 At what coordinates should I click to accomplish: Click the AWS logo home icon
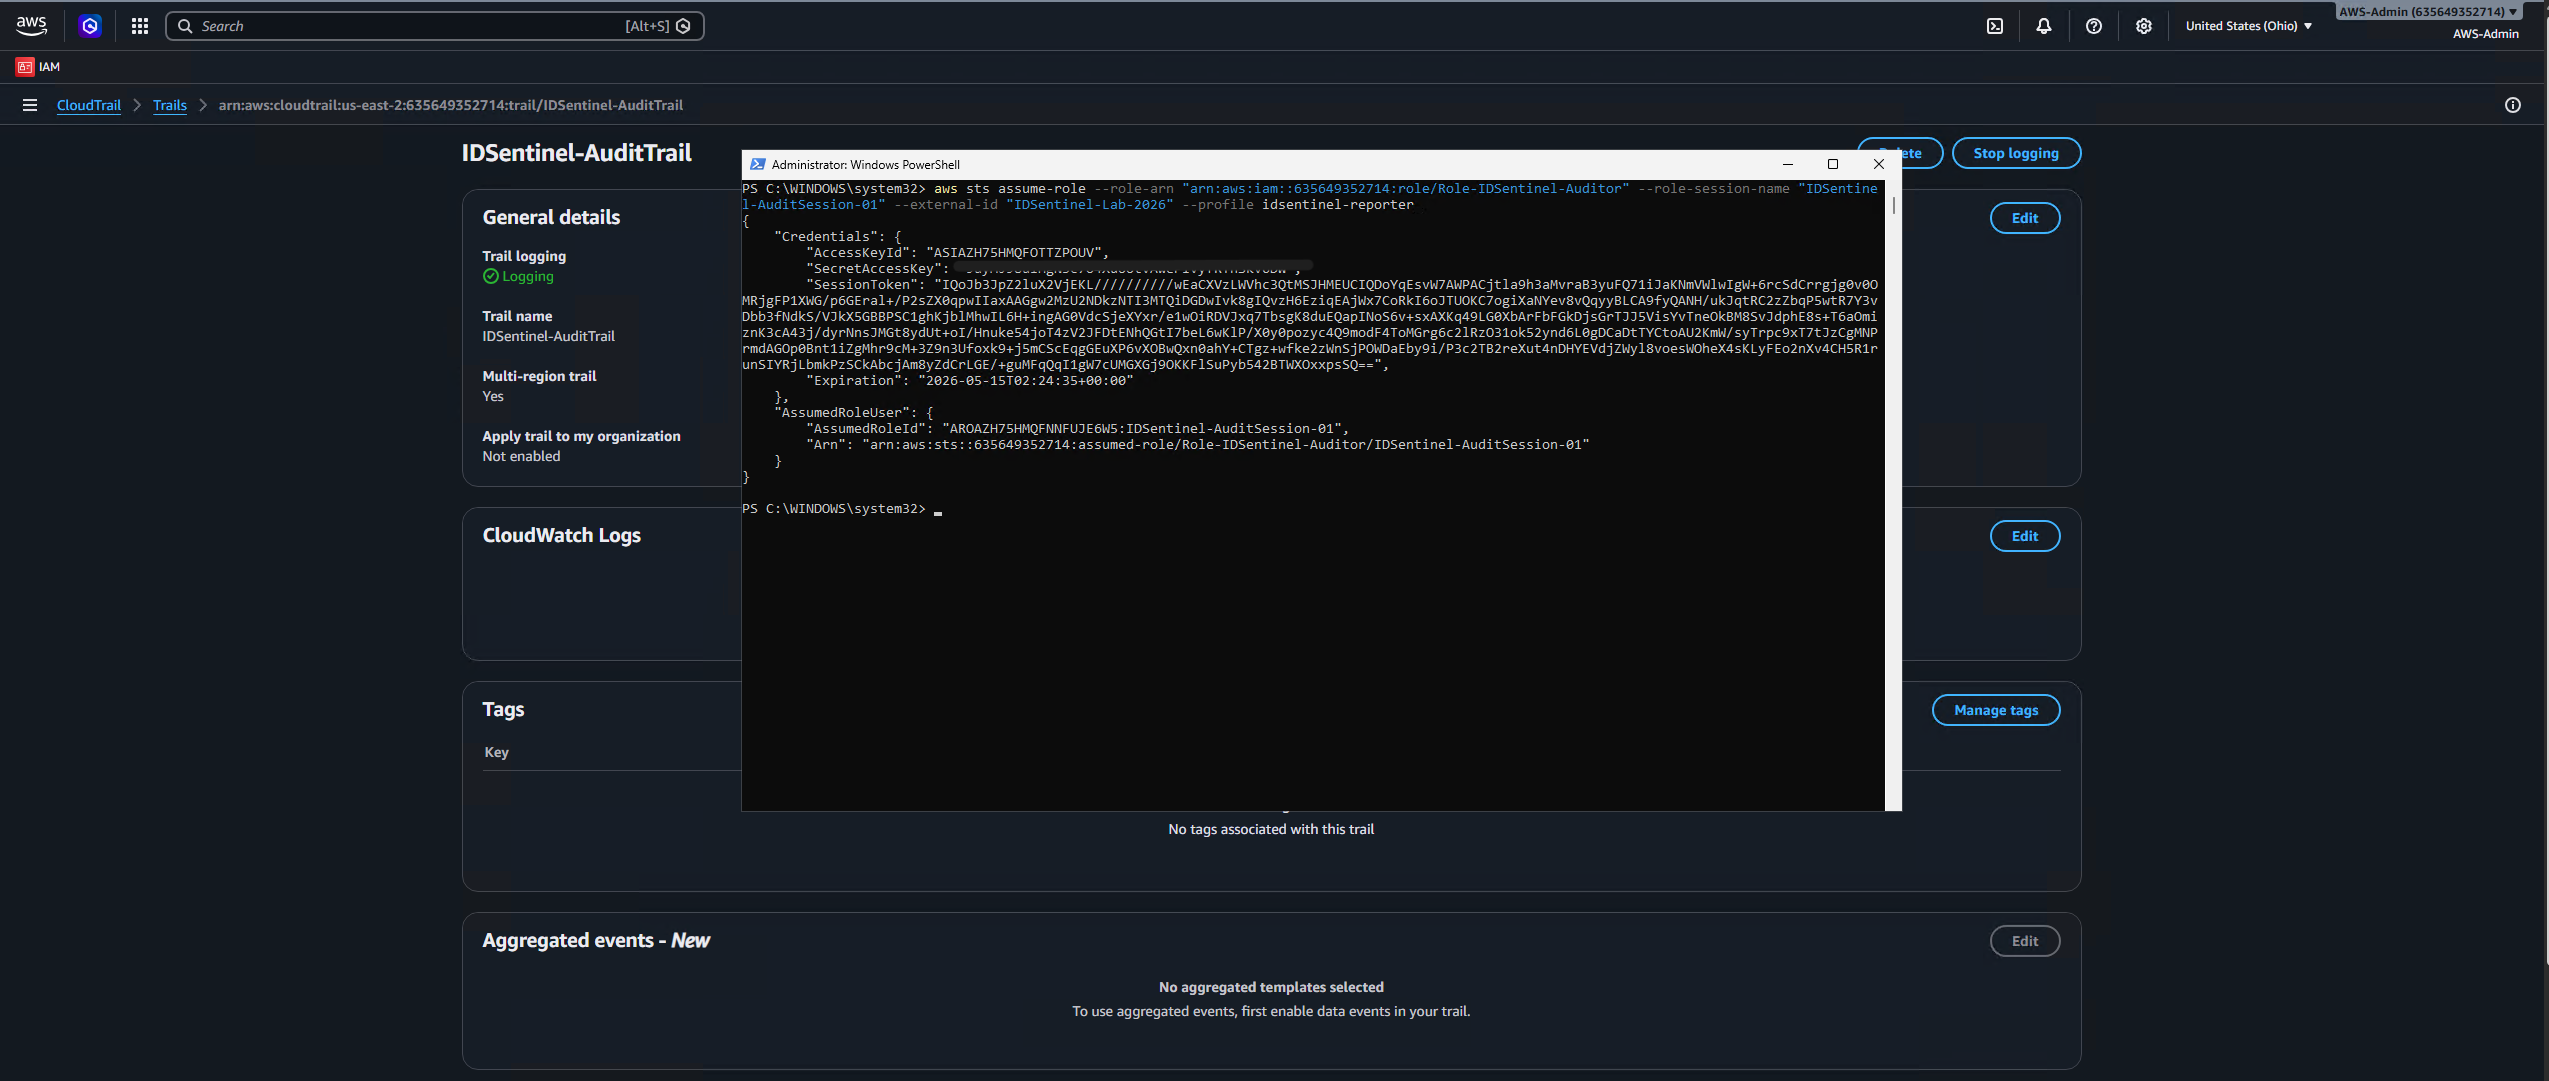tap(31, 25)
